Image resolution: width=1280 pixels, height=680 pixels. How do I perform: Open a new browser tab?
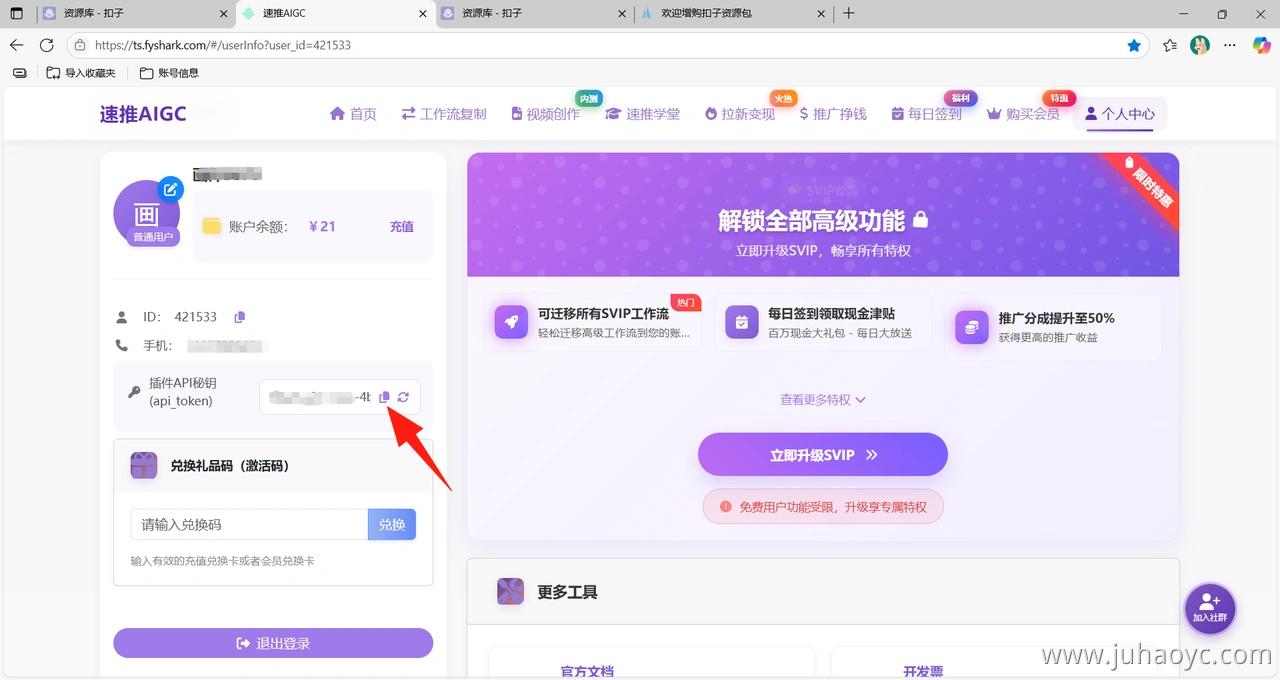coord(849,14)
